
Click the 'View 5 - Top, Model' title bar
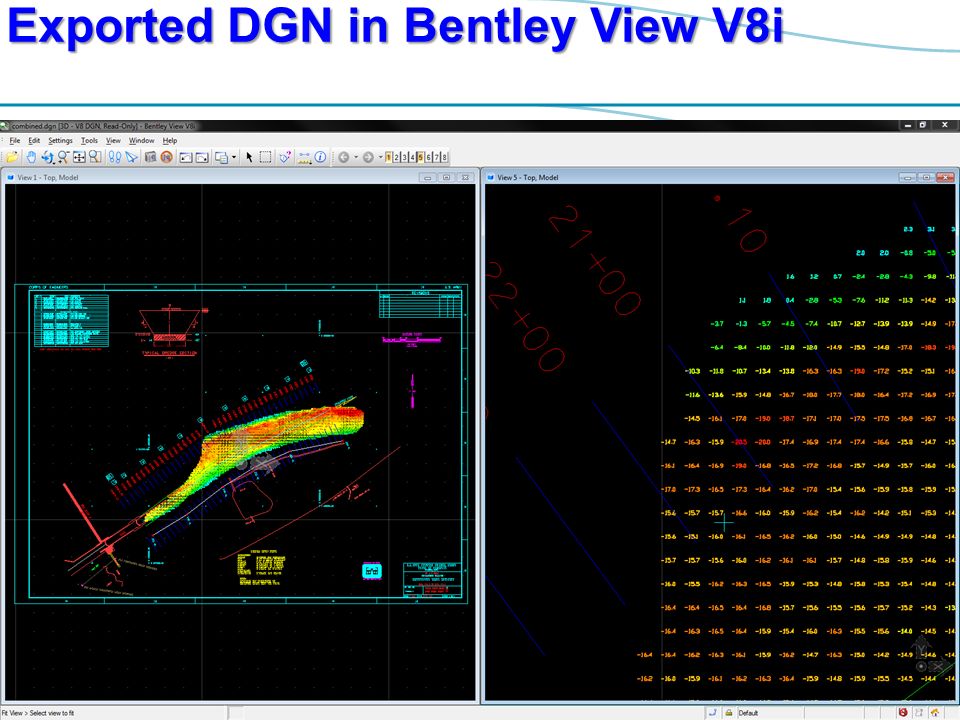coord(721,178)
